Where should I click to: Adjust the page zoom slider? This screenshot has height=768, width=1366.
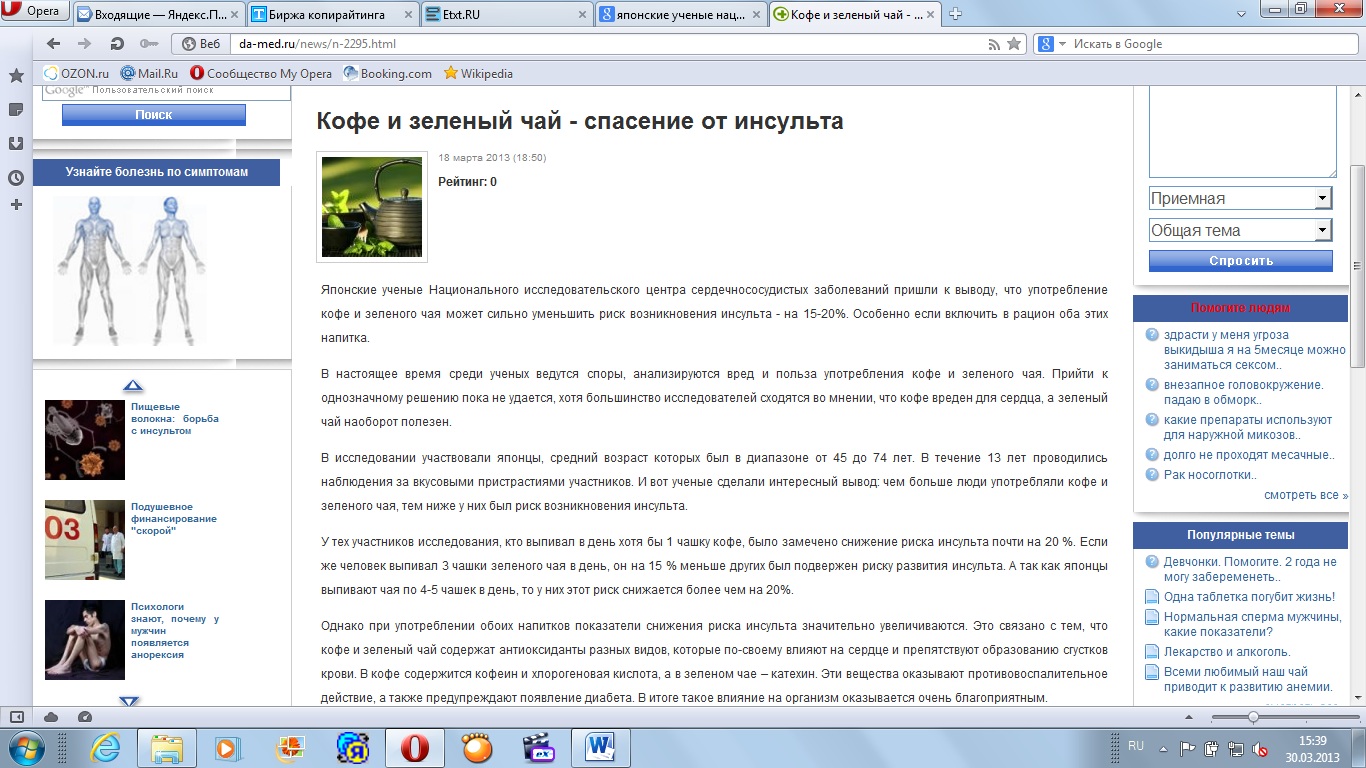click(x=1253, y=717)
